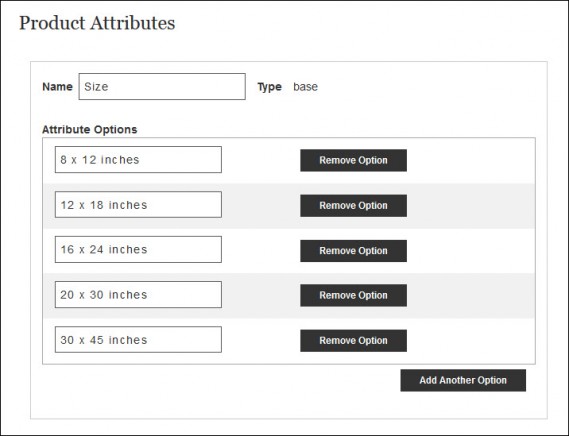This screenshot has width=569, height=436.
Task: Click the Product Attributes heading
Action: tap(97, 23)
